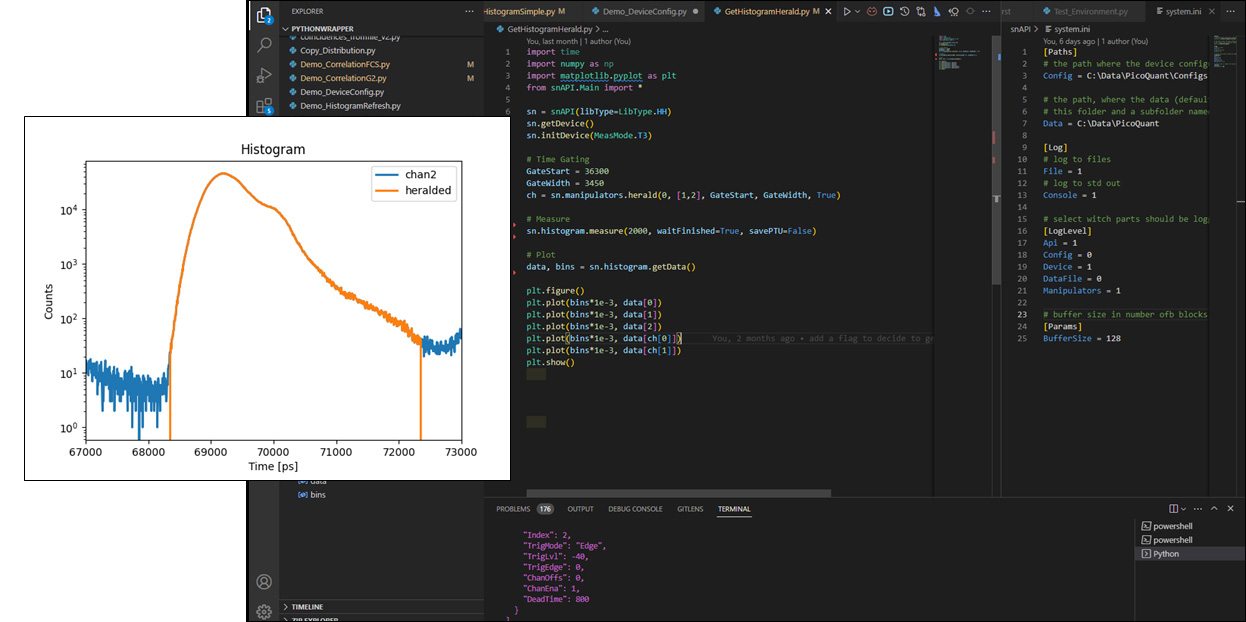Open terminal panel more actions menu
The image size is (1246, 622).
pyautogui.click(x=1200, y=509)
